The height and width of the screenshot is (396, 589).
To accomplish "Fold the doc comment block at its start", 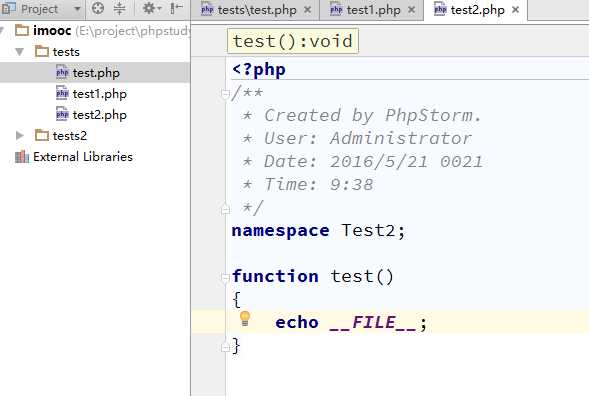I will [225, 94].
